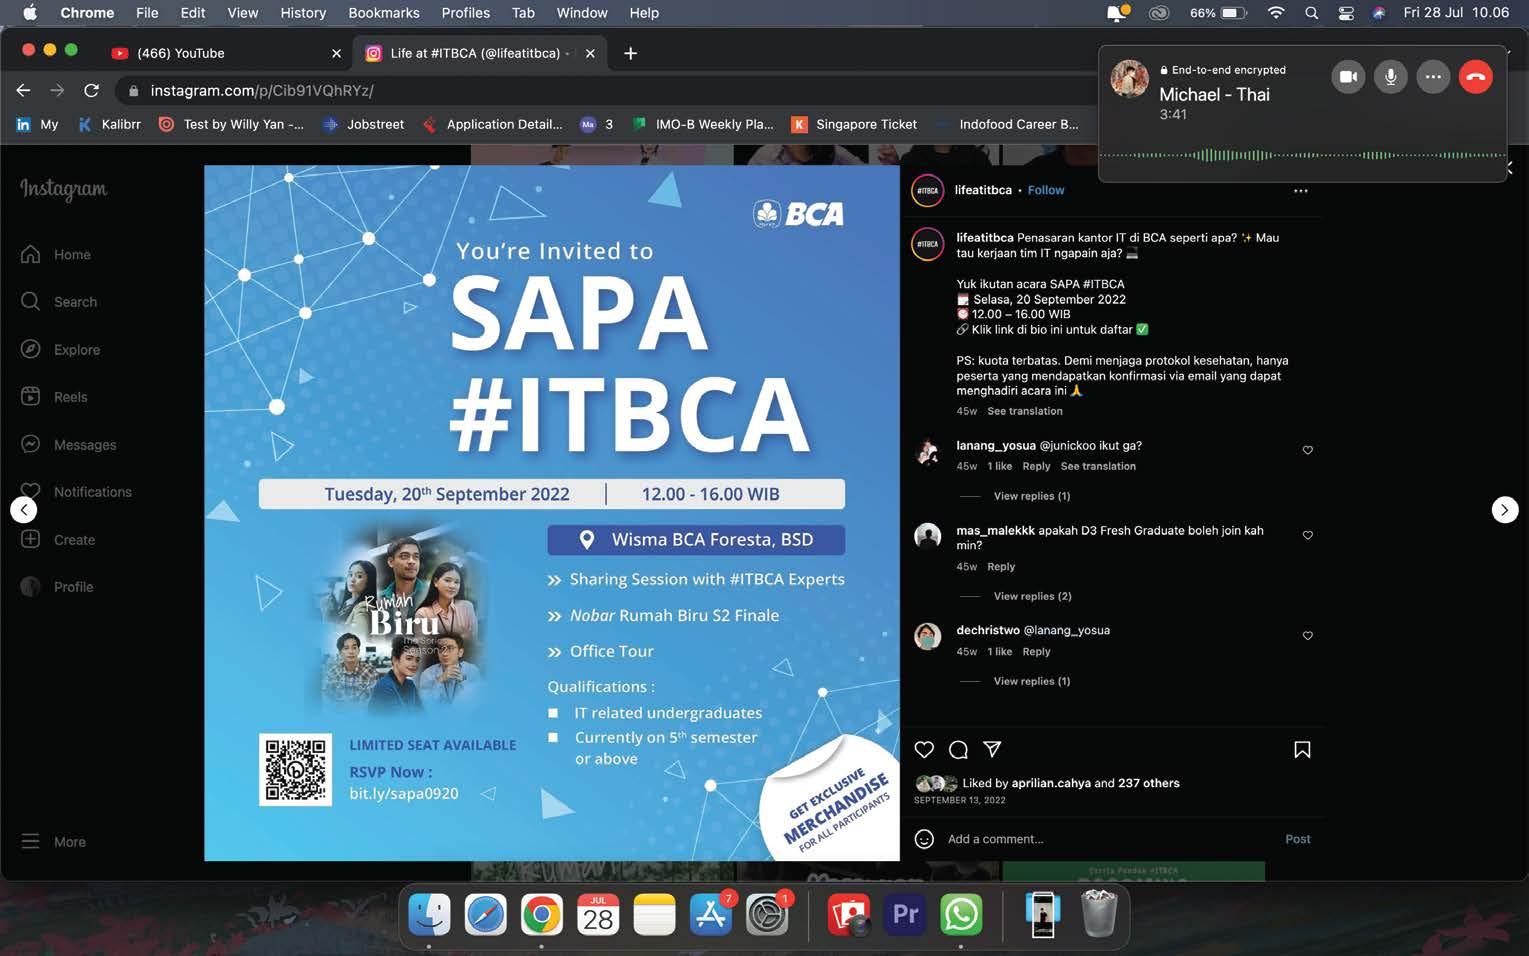Open Chrome History menu

(303, 13)
